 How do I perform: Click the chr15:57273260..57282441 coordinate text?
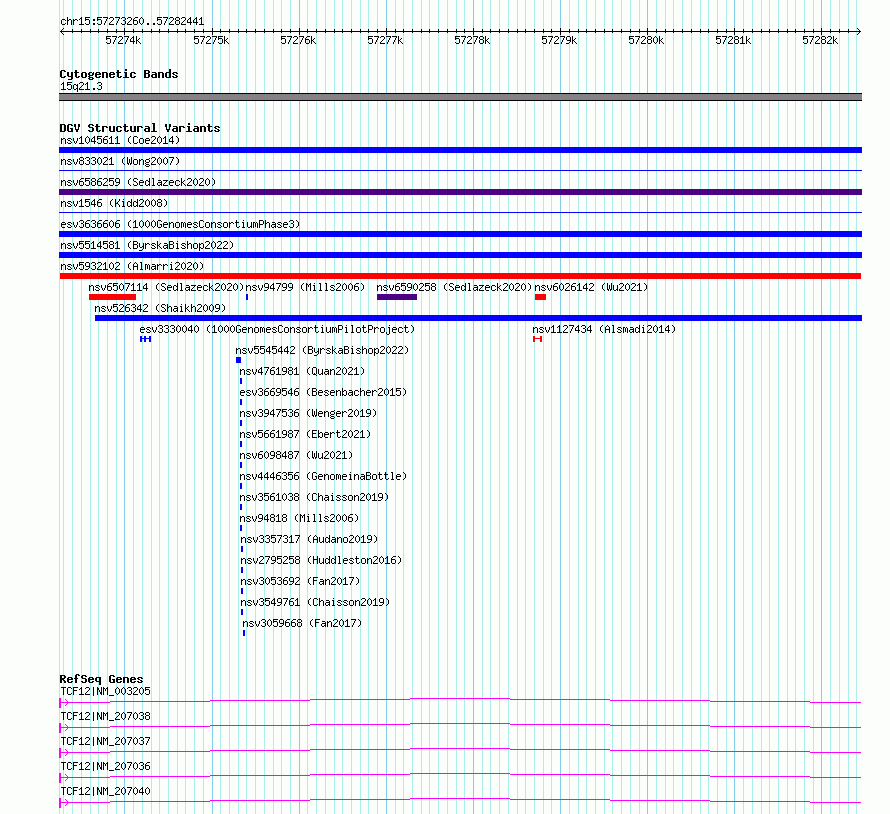[x=132, y=21]
